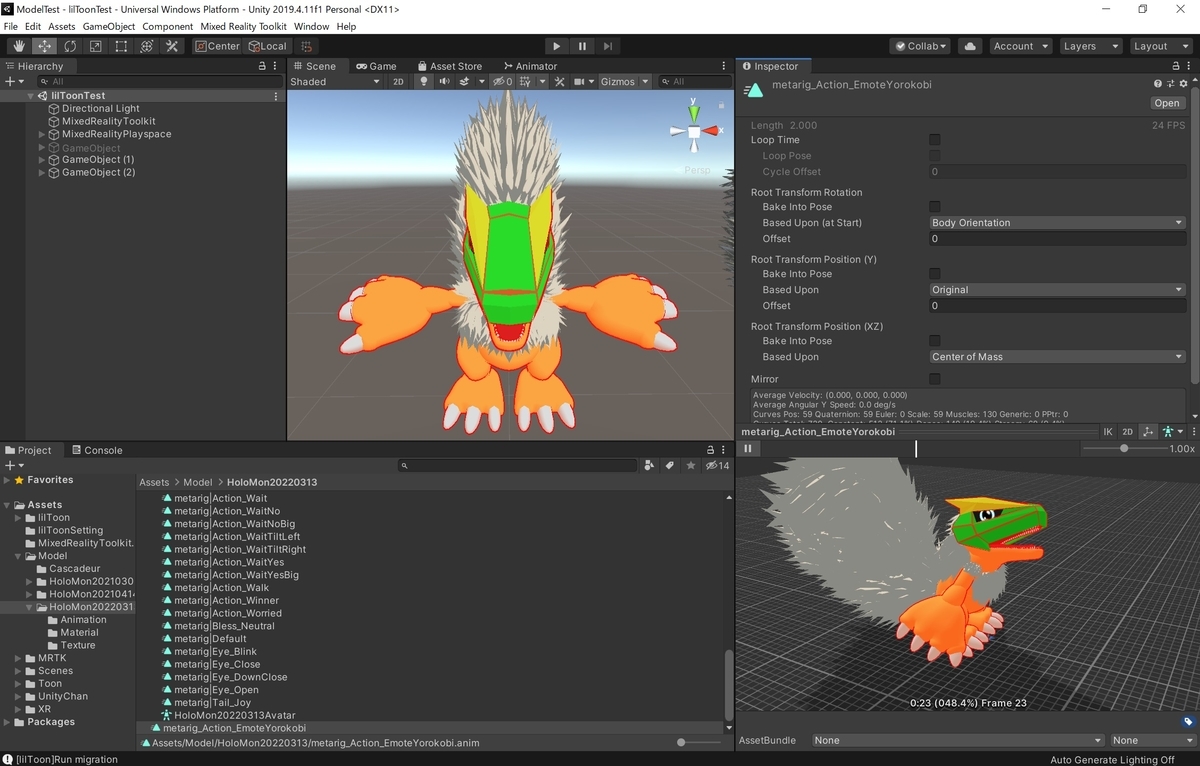Lock the Inspector panel
1200x766 pixels.
point(1176,66)
